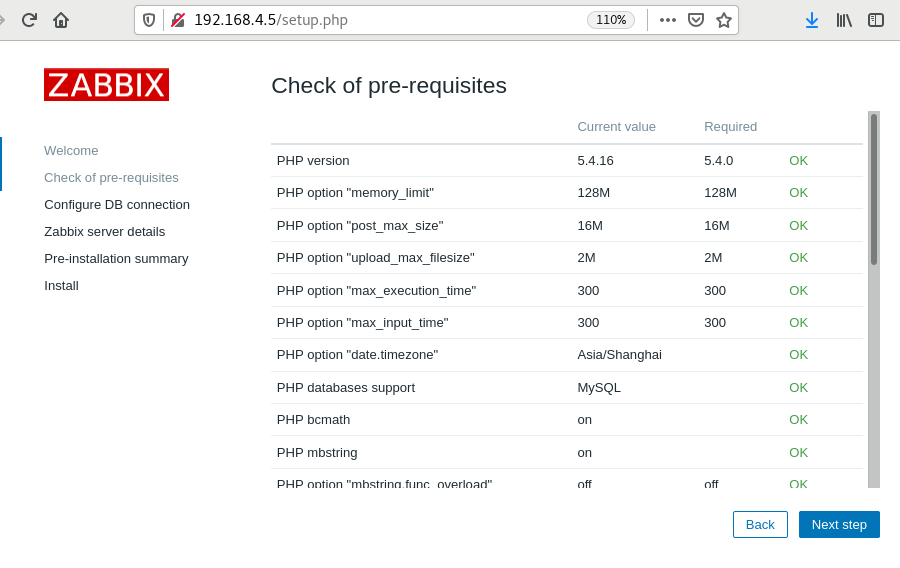This screenshot has height=568, width=900.
Task: Select Configure DB connection step
Action: coord(117,204)
